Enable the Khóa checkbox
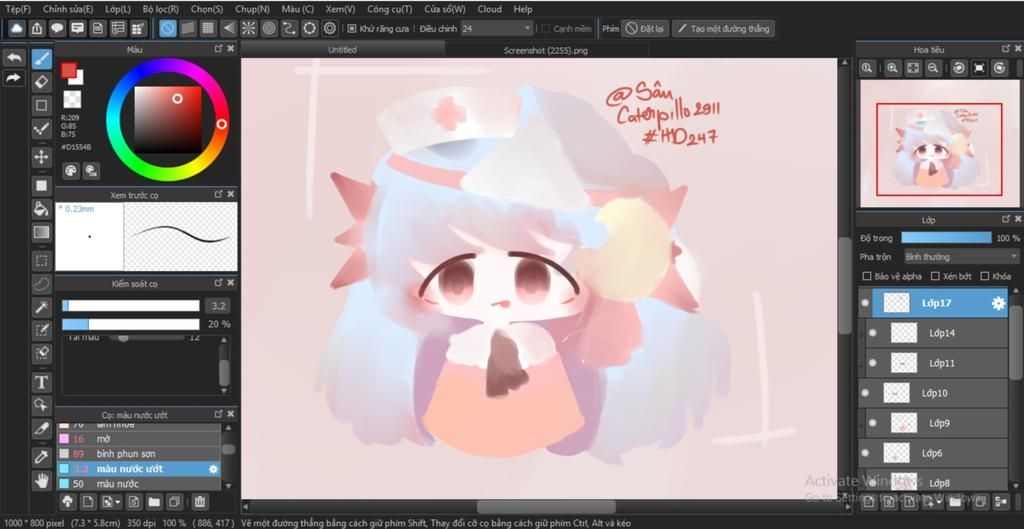This screenshot has height=529, width=1024. click(x=985, y=276)
